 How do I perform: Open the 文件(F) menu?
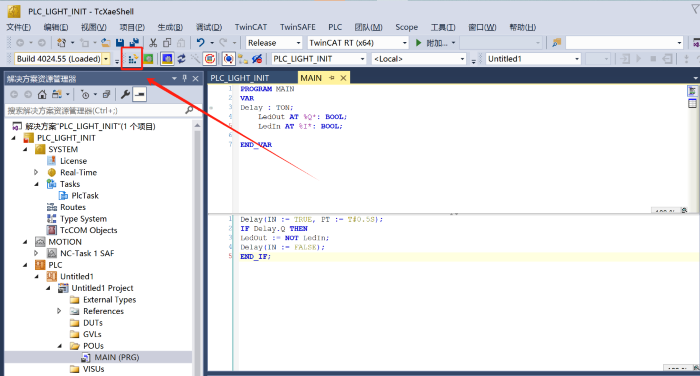19,27
